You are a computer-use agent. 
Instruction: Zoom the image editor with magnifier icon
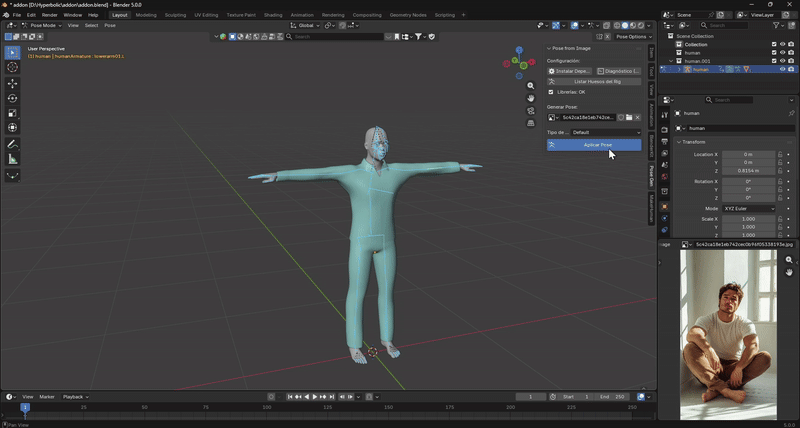pos(789,260)
